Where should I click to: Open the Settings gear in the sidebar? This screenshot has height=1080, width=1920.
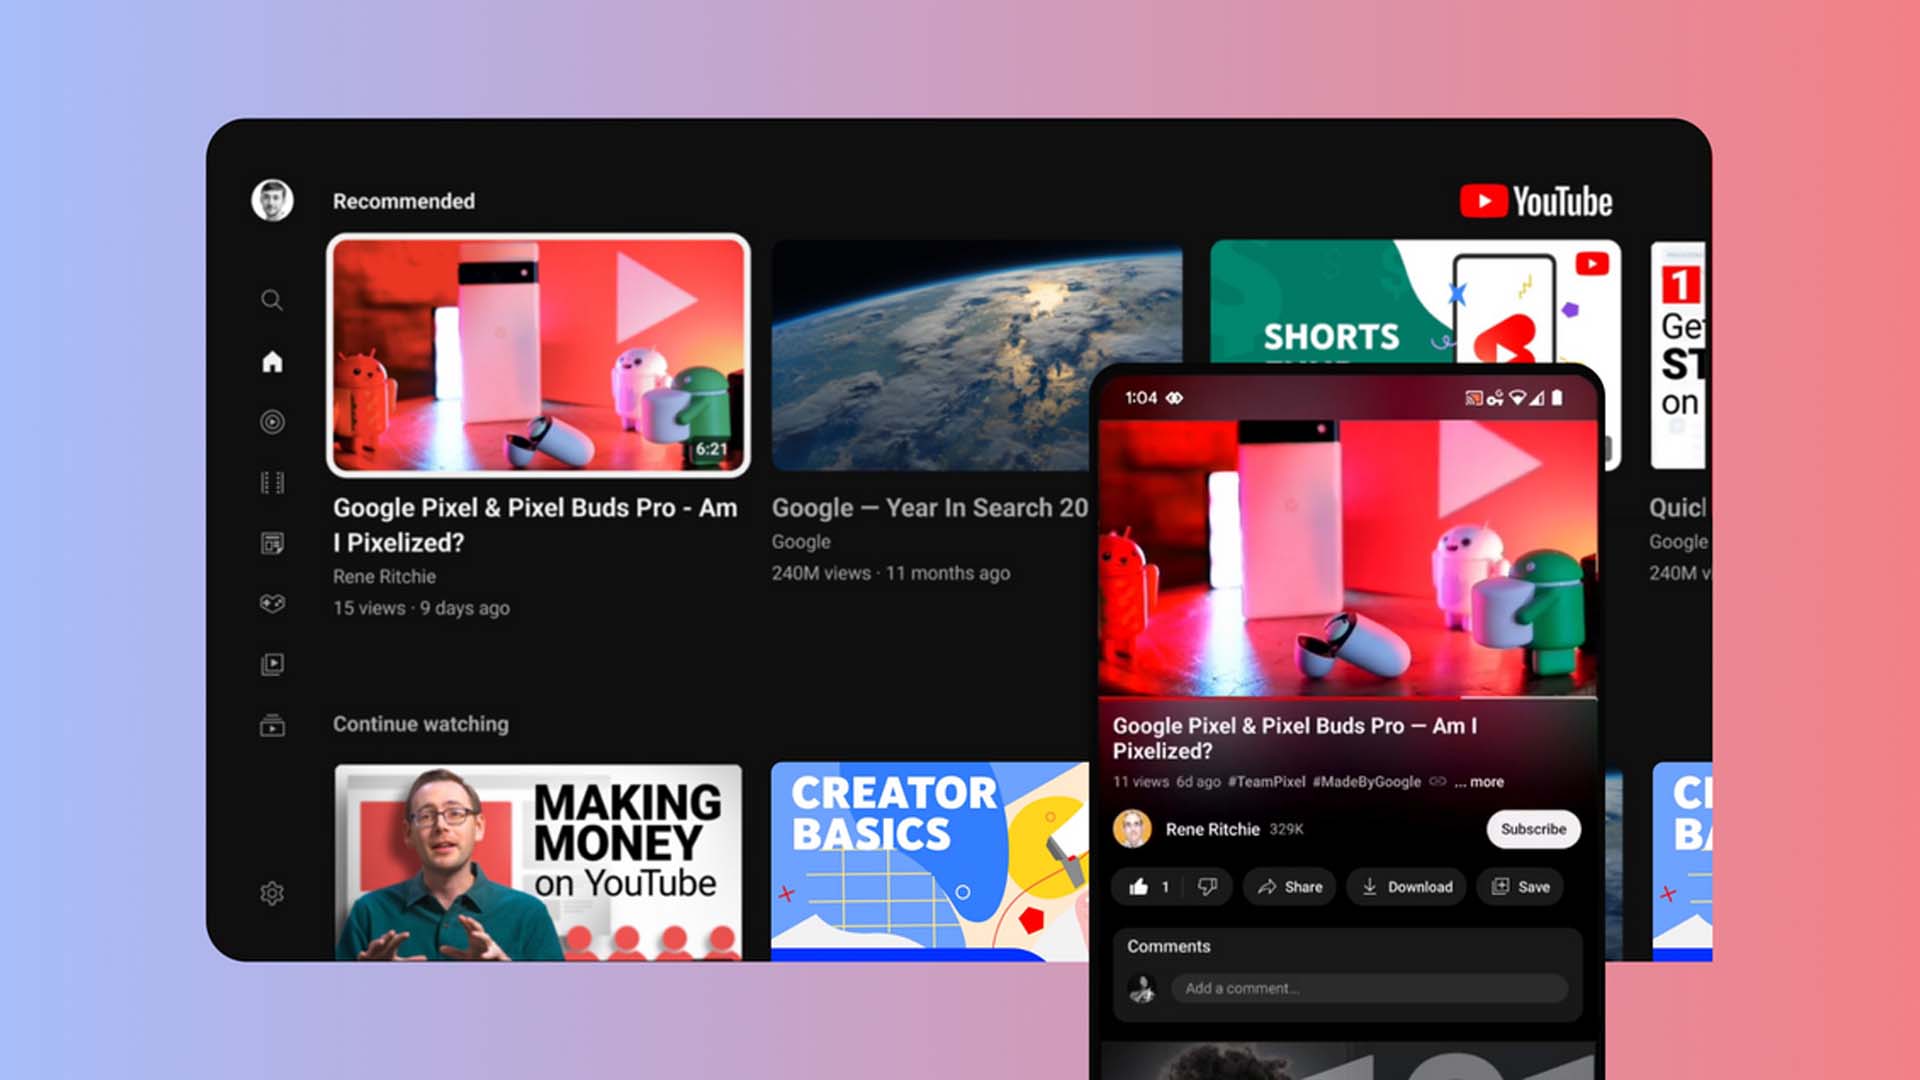[272, 893]
